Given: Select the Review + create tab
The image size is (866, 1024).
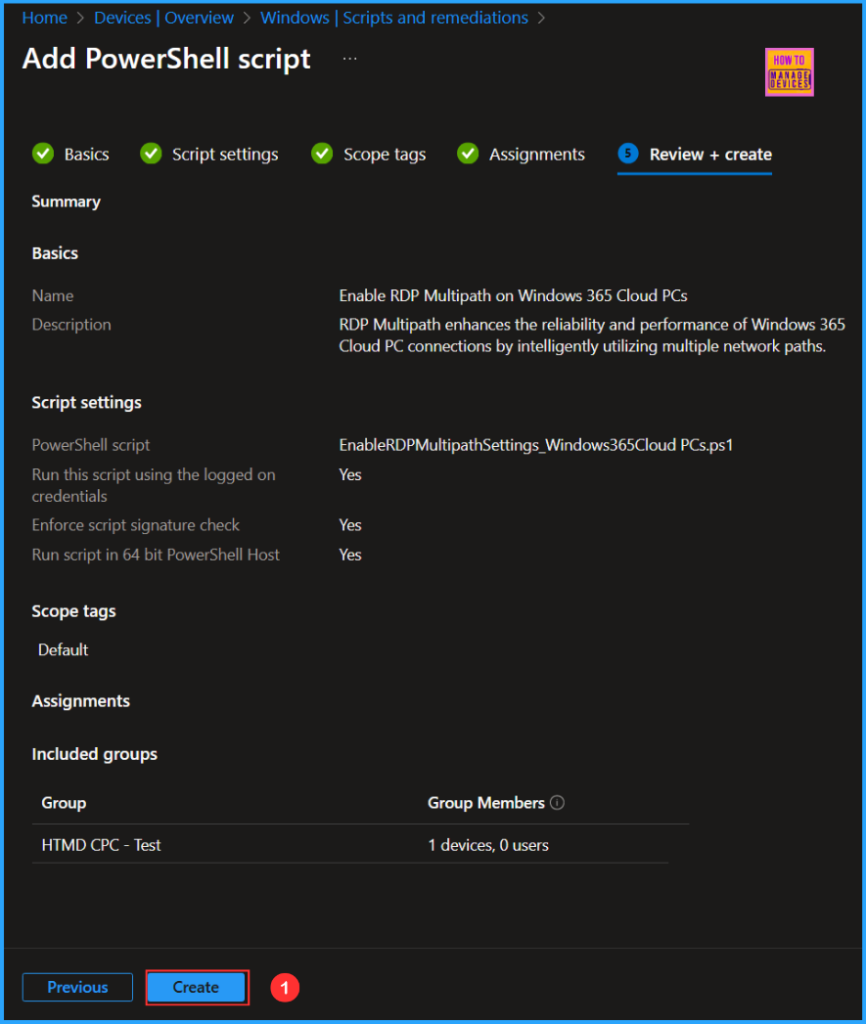Looking at the screenshot, I should tap(710, 154).
